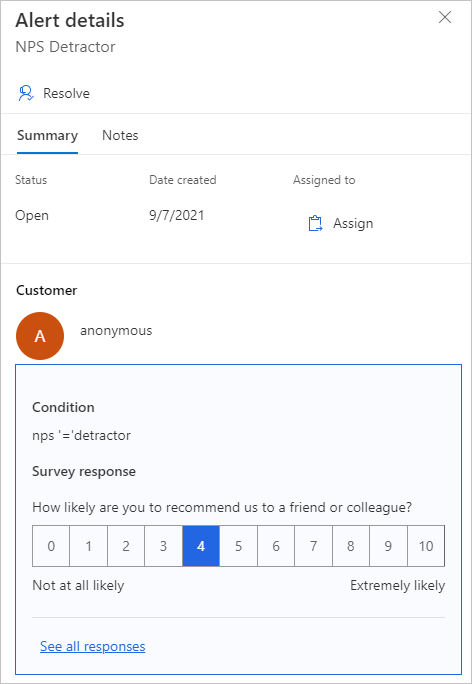Open the Notes tab
The height and width of the screenshot is (684, 472).
120,136
